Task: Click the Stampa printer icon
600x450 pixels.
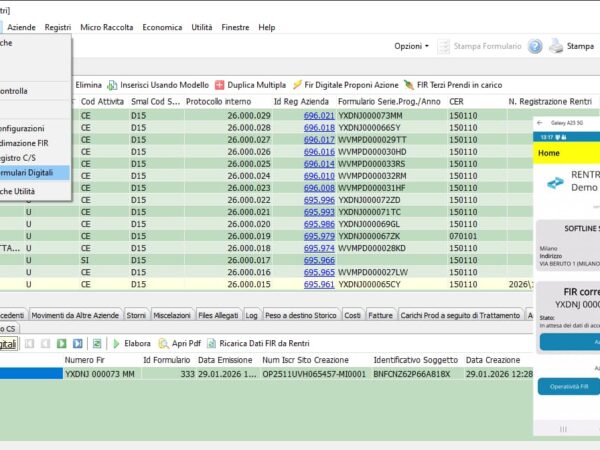Action: 555,46
